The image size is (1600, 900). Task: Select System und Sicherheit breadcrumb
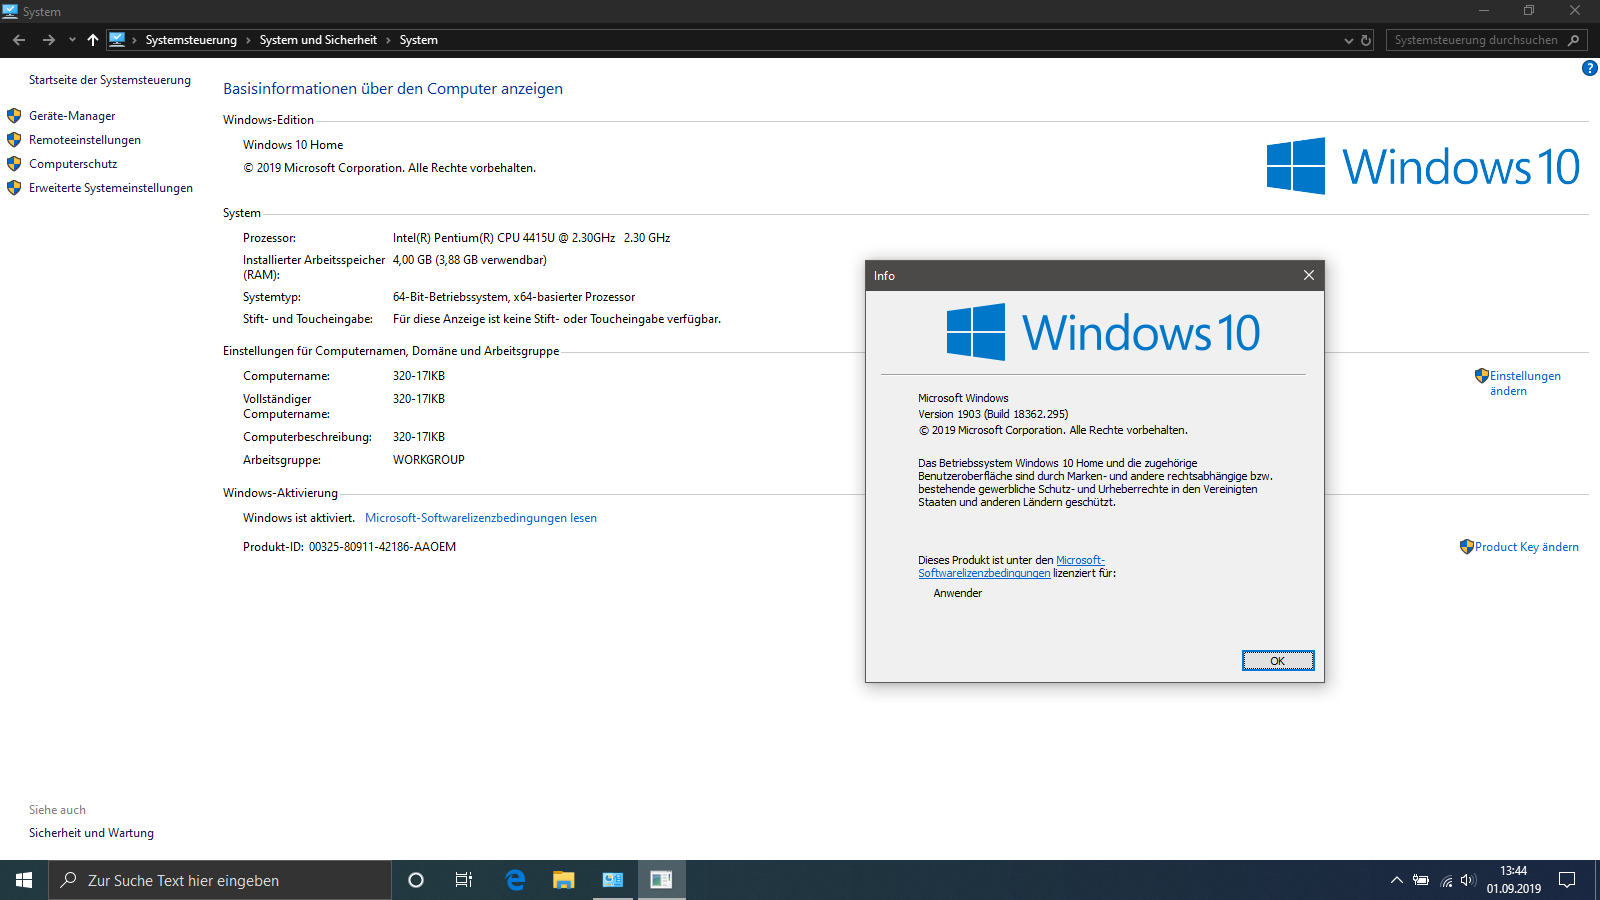318,40
